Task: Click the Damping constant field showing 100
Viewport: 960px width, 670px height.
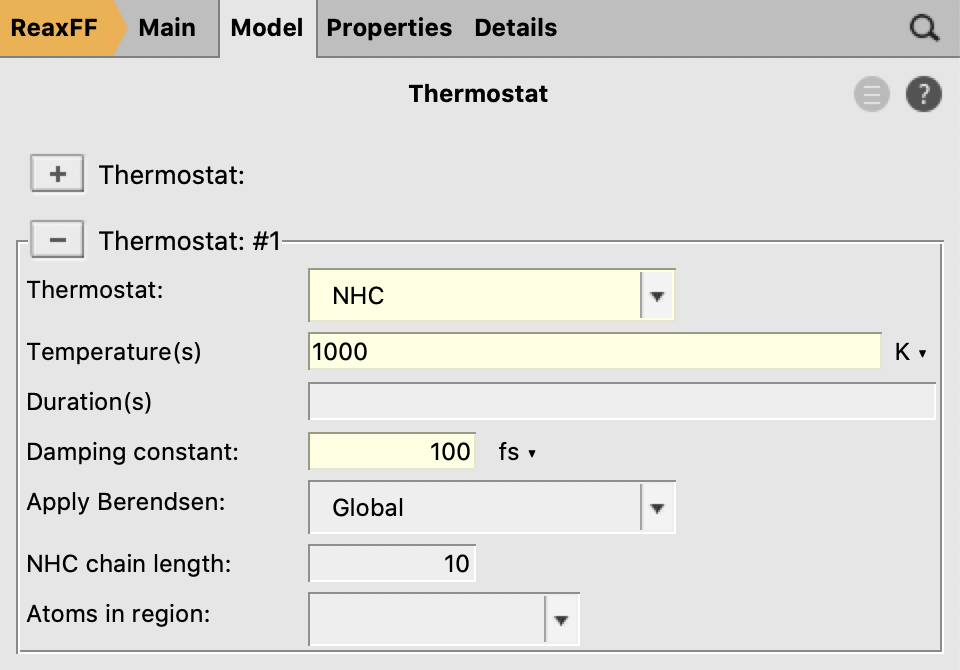Action: click(391, 451)
